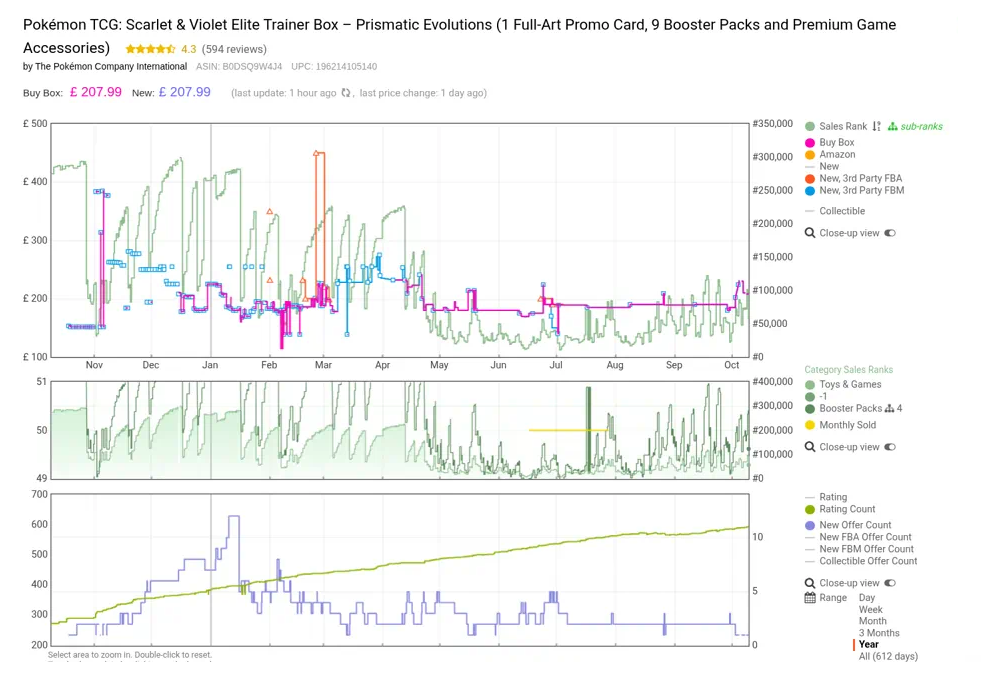Click the New £ 207.99 price
Viewport: 1004px width, 674px height.
184,92
